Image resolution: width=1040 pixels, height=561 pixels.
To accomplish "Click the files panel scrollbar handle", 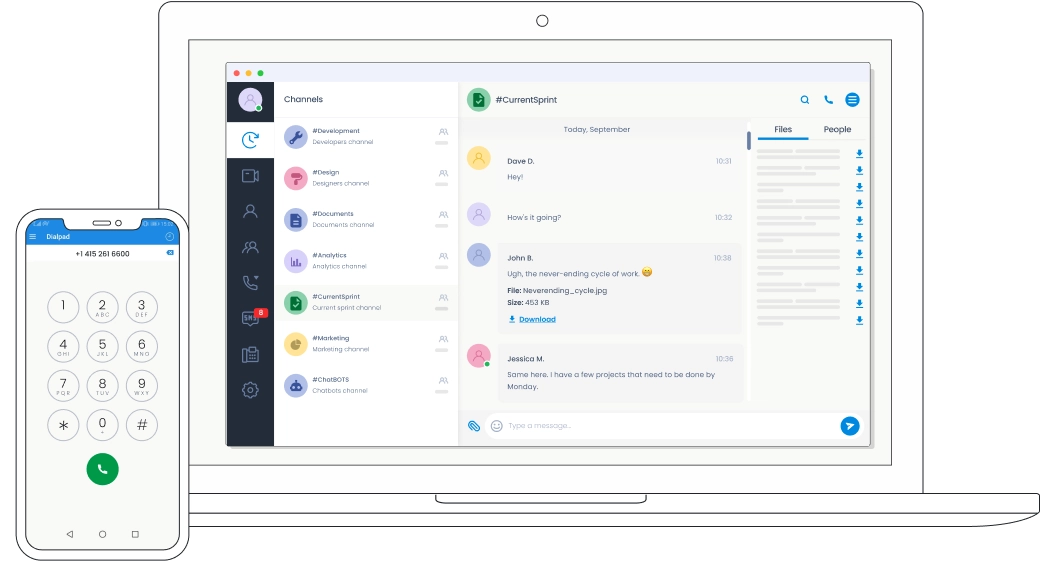I will pyautogui.click(x=749, y=140).
